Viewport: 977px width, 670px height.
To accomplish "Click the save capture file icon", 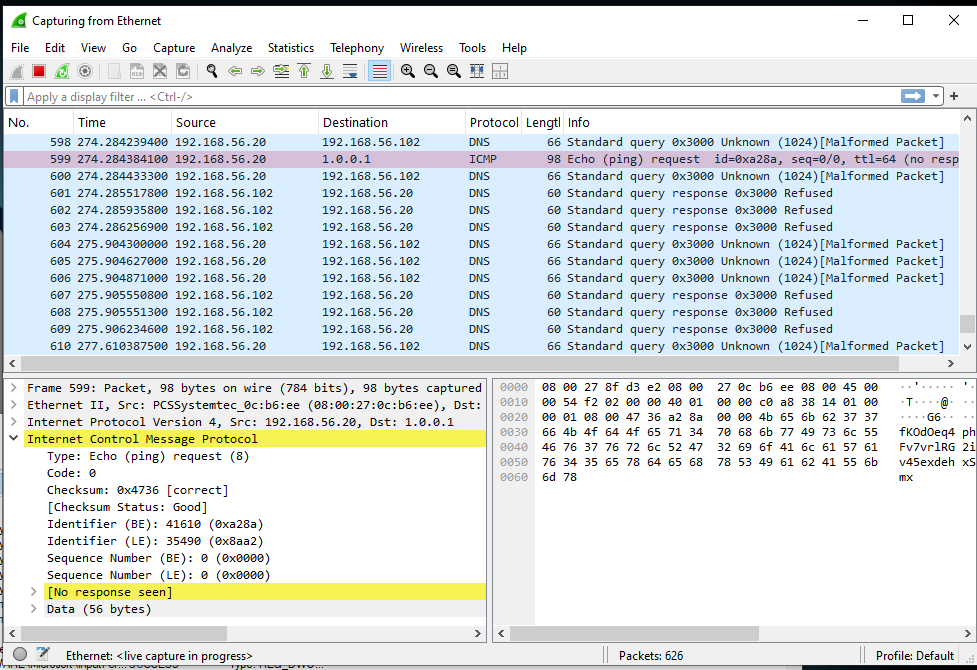I will (x=137, y=71).
